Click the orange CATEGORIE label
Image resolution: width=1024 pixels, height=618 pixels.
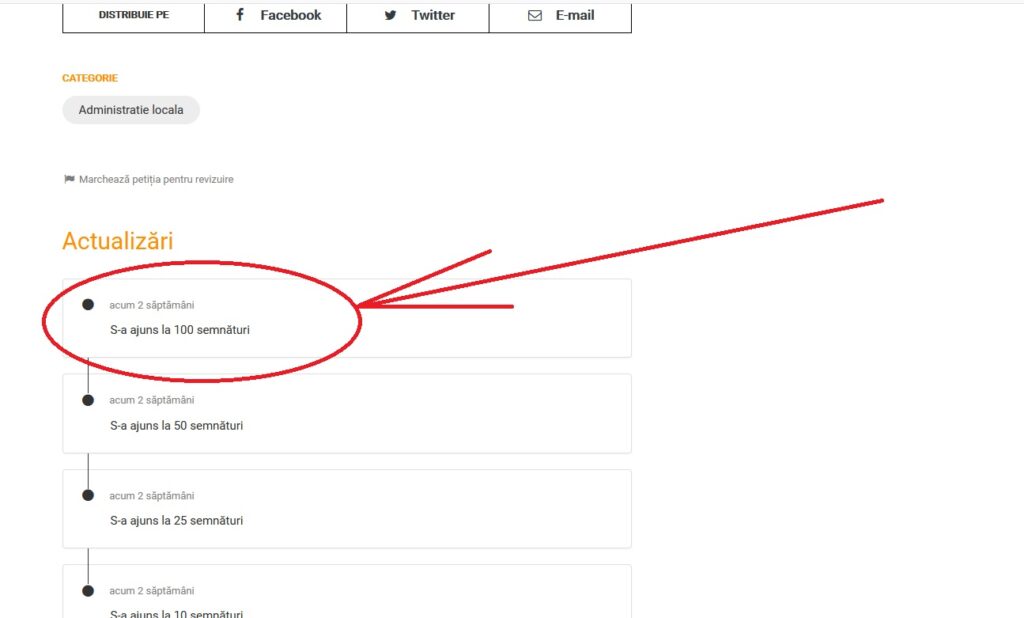pos(90,78)
